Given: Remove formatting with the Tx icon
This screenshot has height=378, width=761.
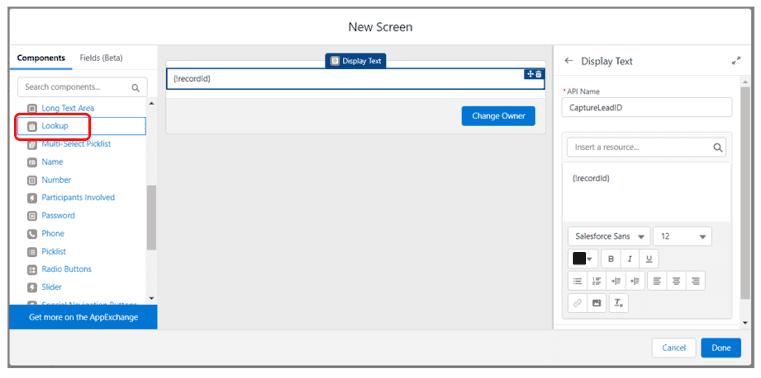Looking at the screenshot, I should point(619,303).
